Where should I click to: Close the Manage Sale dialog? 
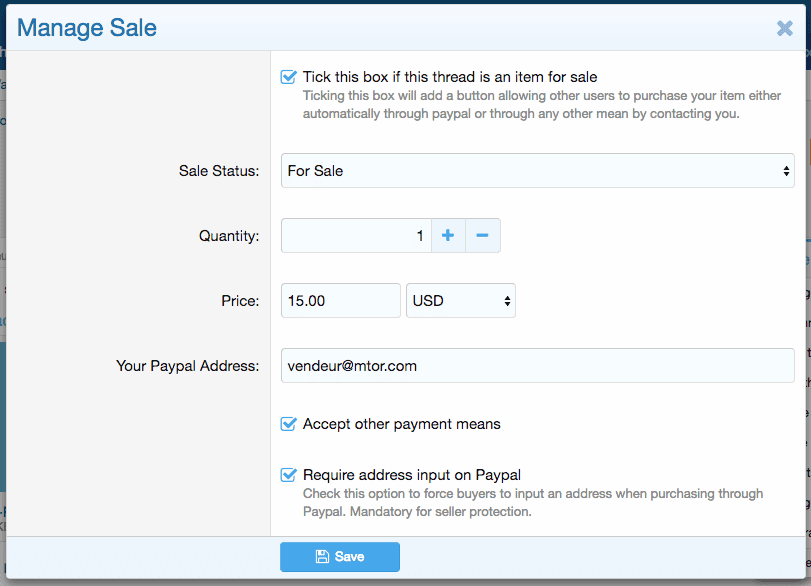point(785,28)
